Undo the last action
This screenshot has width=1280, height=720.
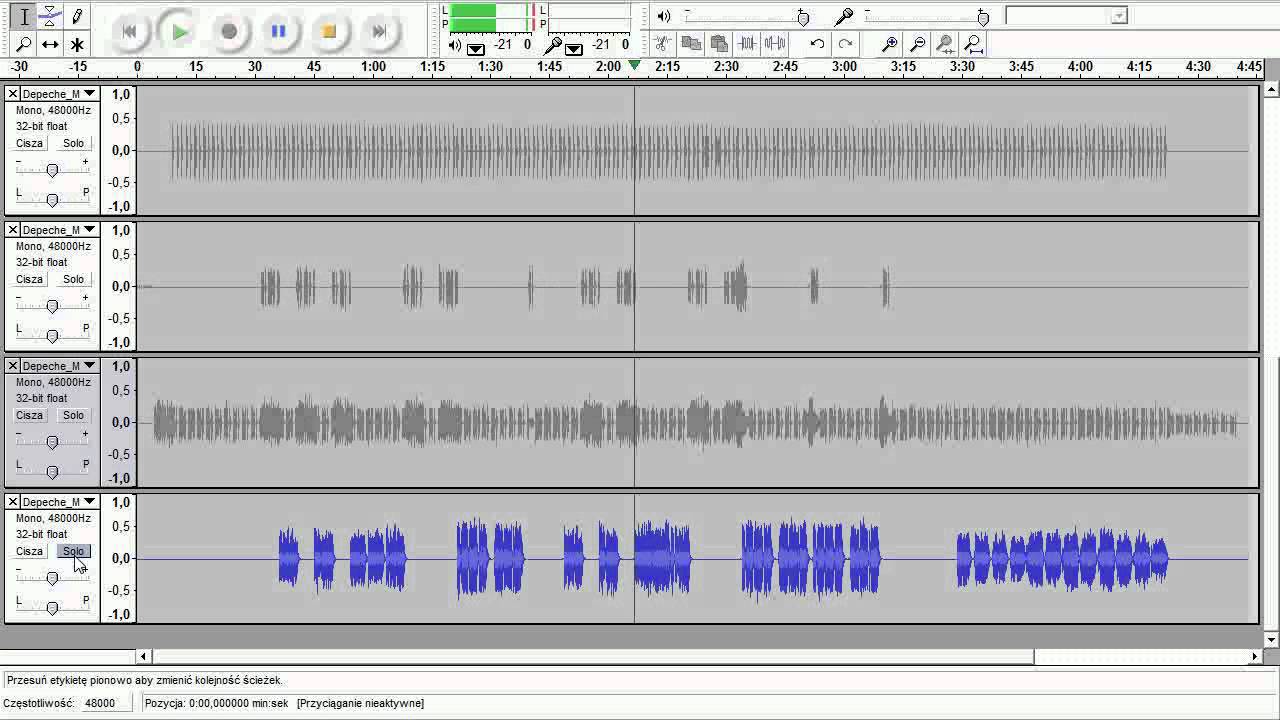(817, 44)
